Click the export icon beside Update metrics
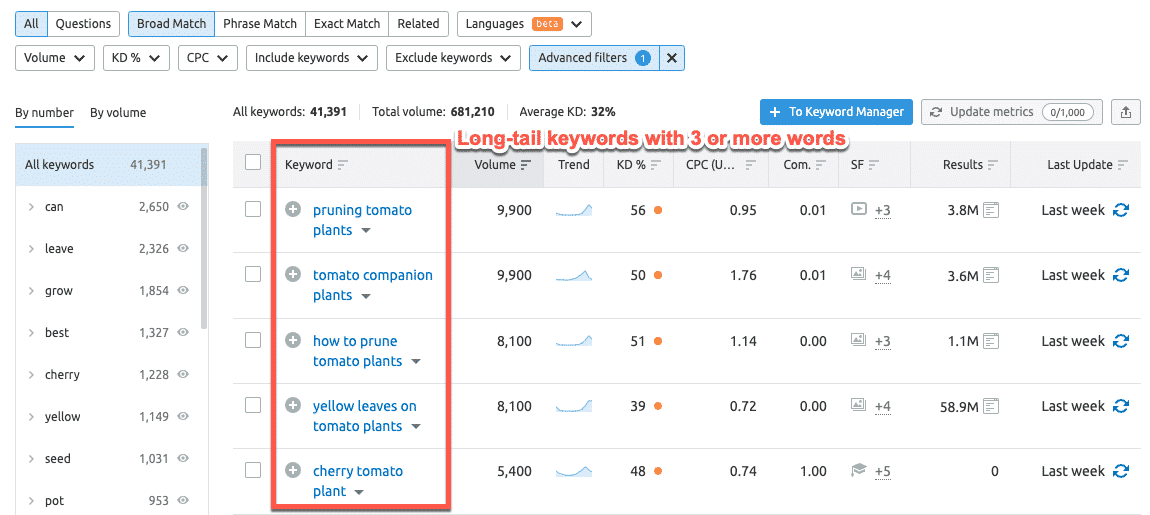This screenshot has height=515, width=1150. tap(1126, 112)
